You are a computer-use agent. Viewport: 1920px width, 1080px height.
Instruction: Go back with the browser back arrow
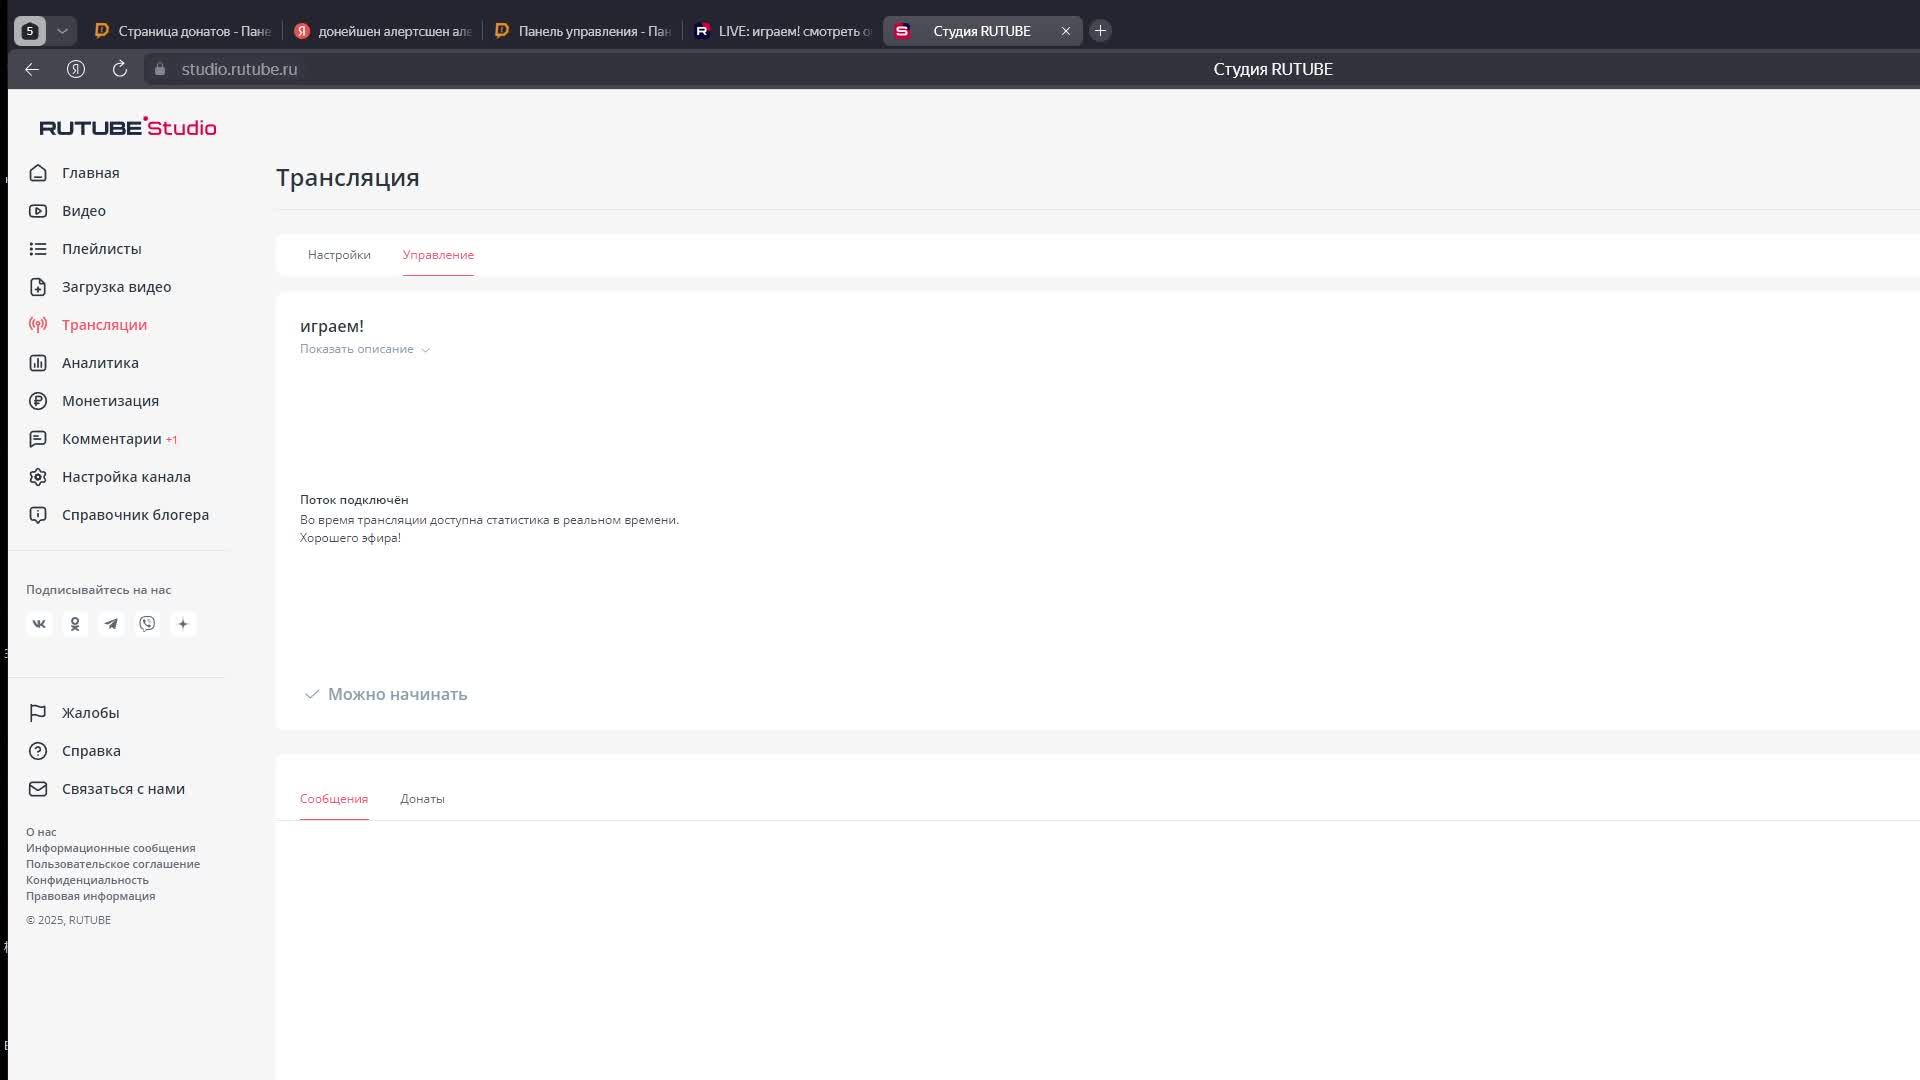click(32, 69)
